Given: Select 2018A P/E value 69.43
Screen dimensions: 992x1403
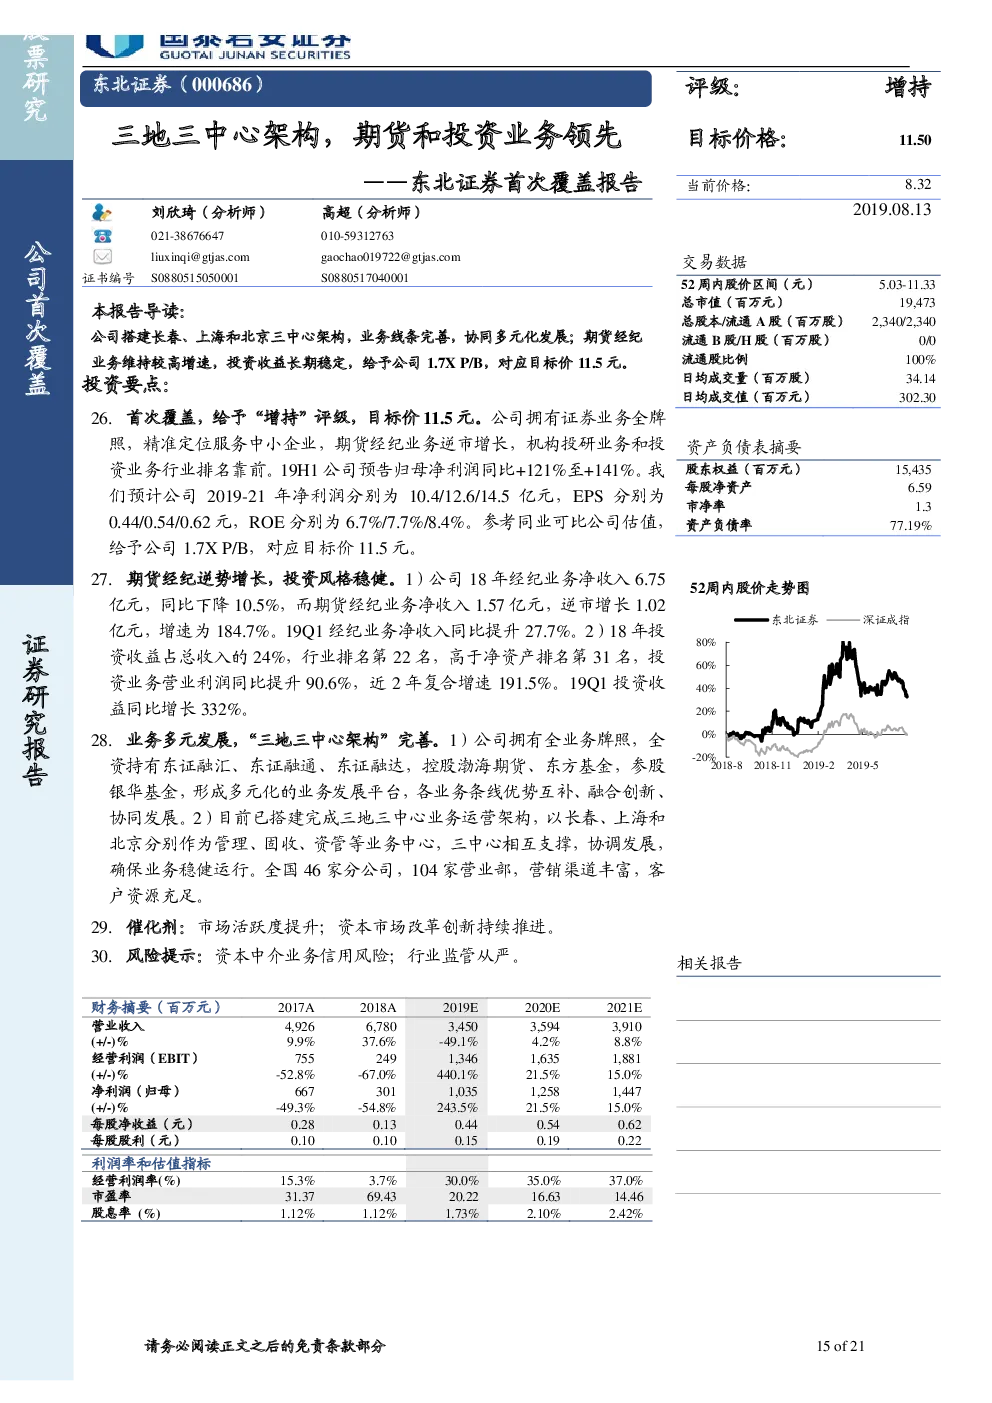Looking at the screenshot, I should pyautogui.click(x=381, y=1197).
